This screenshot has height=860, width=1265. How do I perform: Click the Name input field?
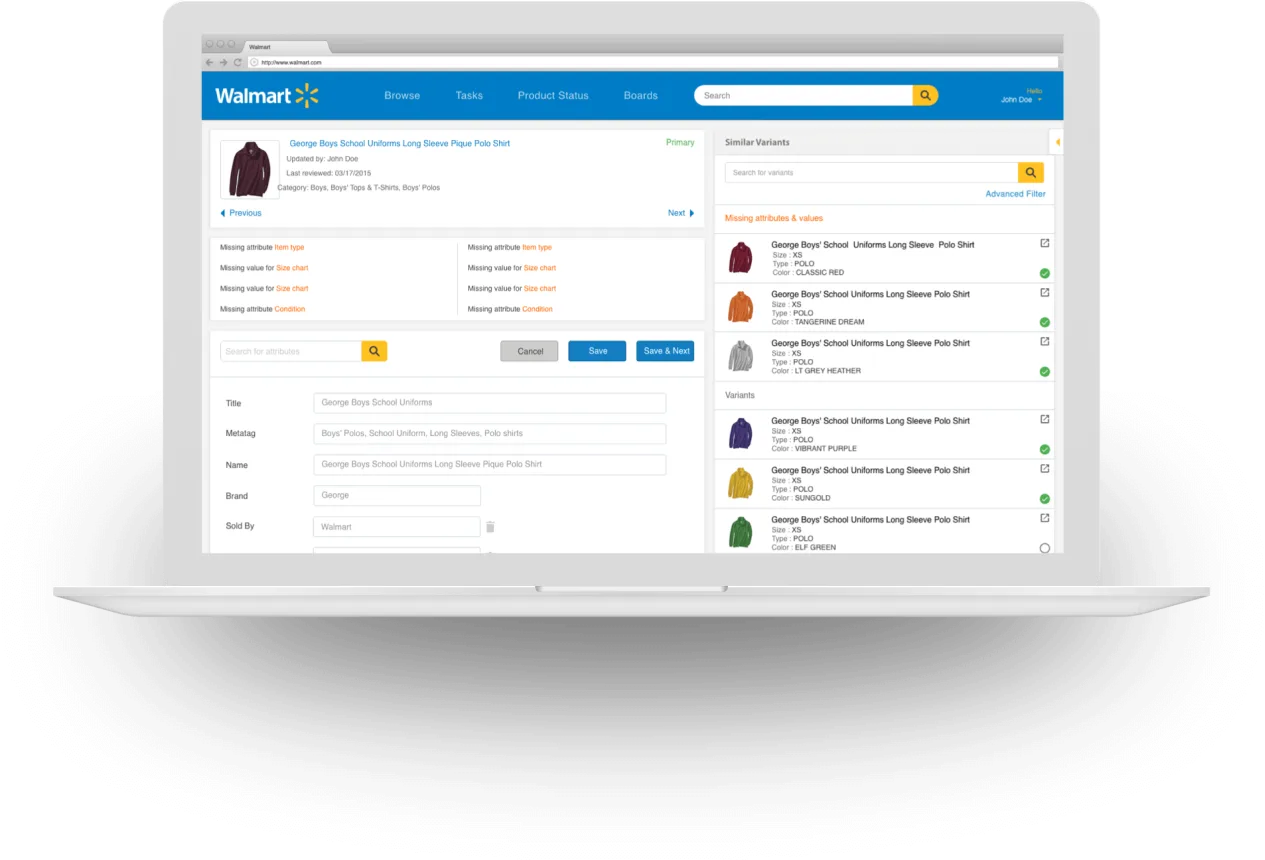click(489, 465)
